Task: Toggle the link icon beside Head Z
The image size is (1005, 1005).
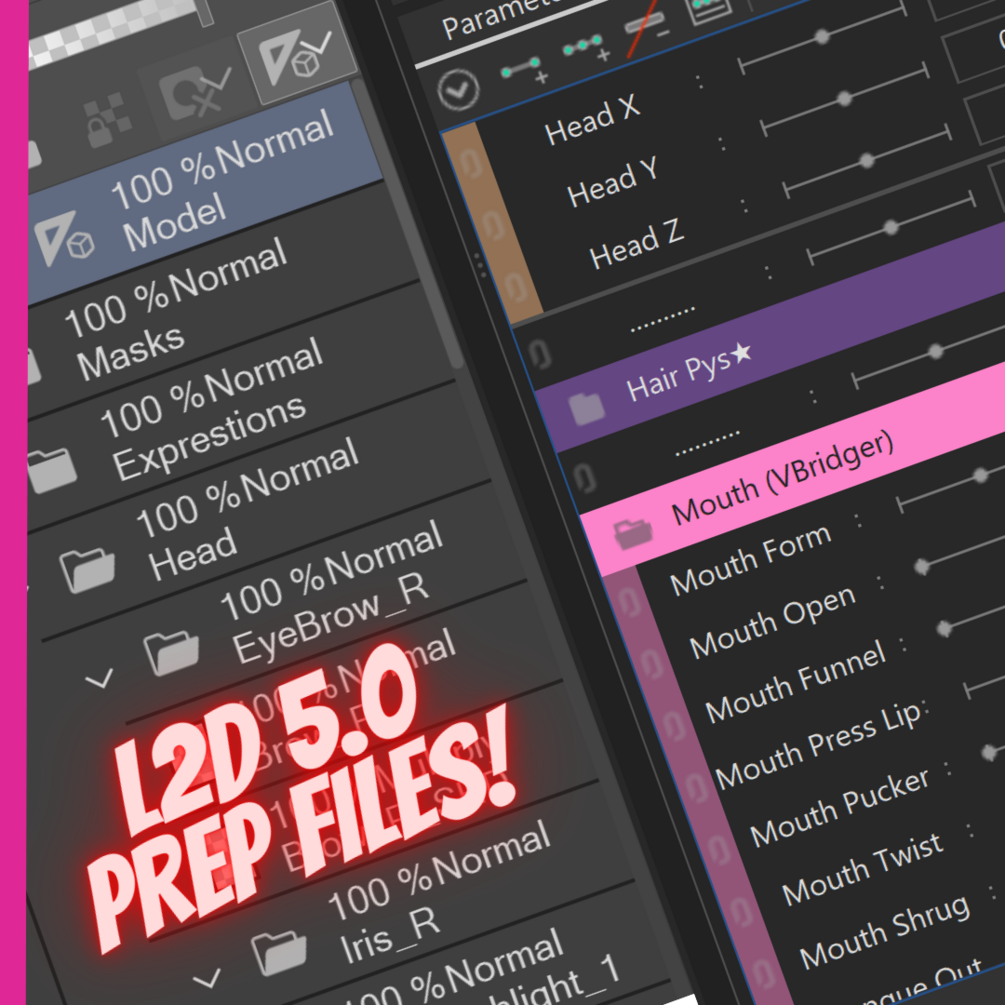Action: [515, 287]
